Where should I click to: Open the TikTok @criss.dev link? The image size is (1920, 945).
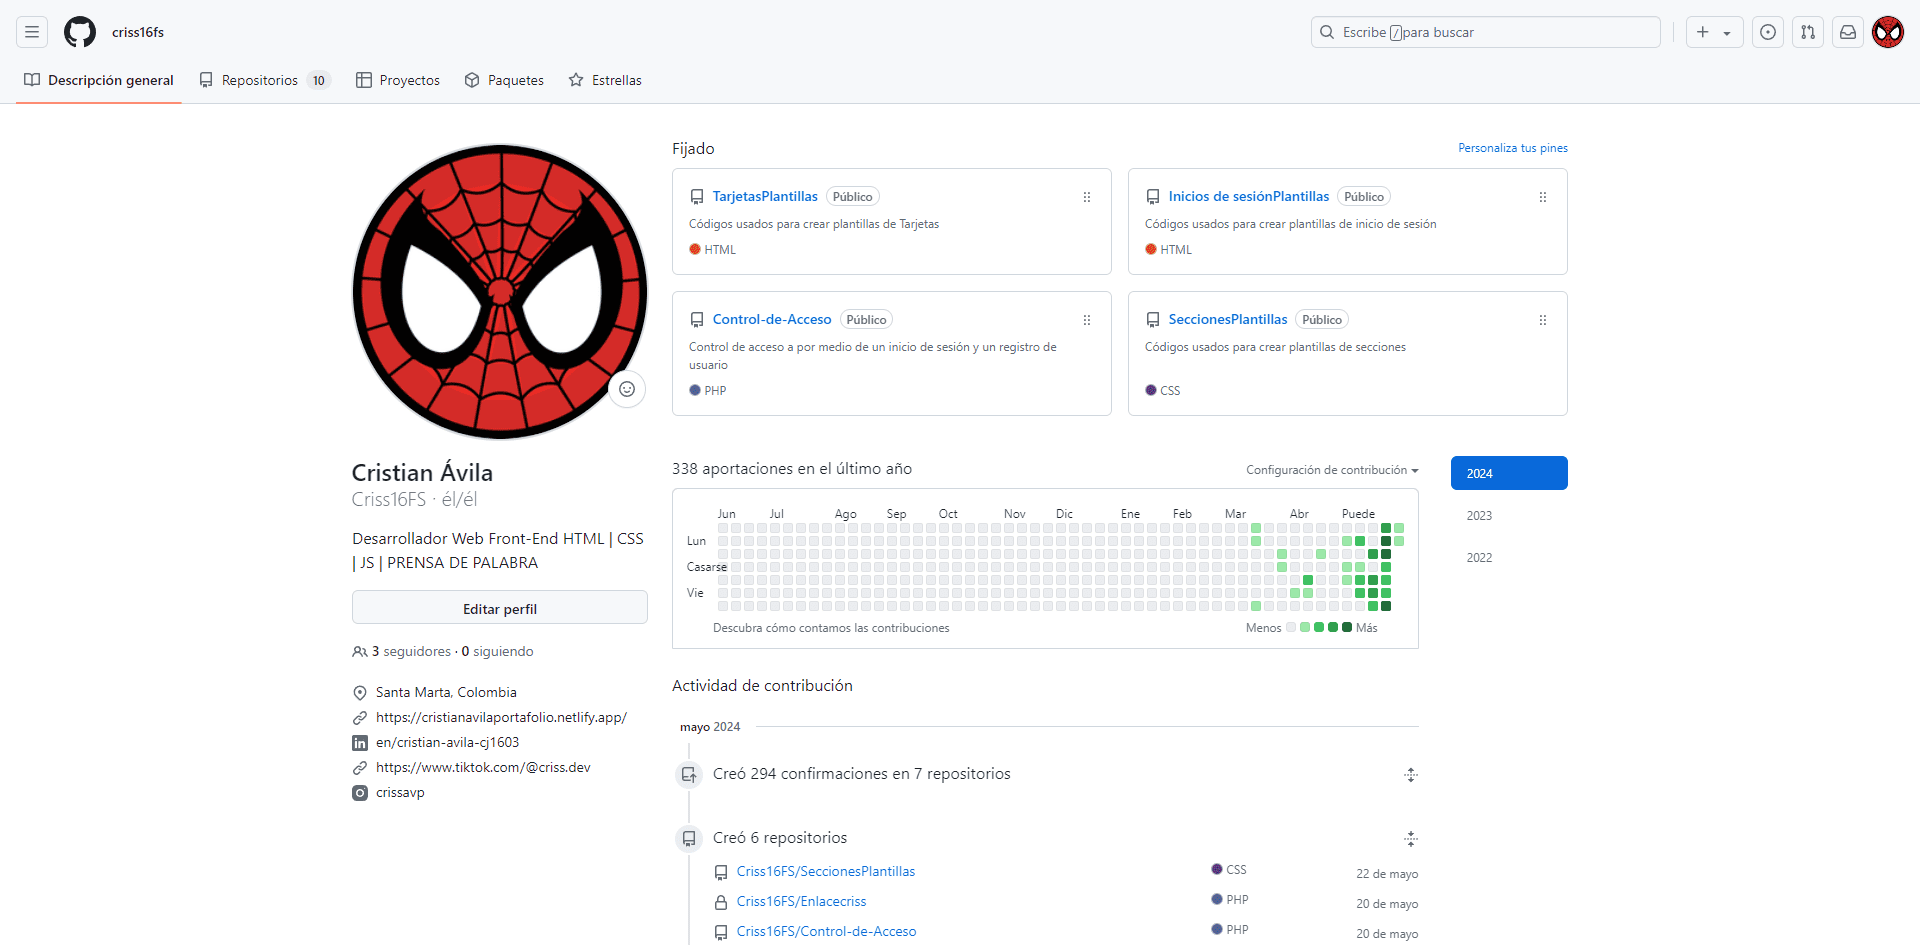pyautogui.click(x=483, y=767)
